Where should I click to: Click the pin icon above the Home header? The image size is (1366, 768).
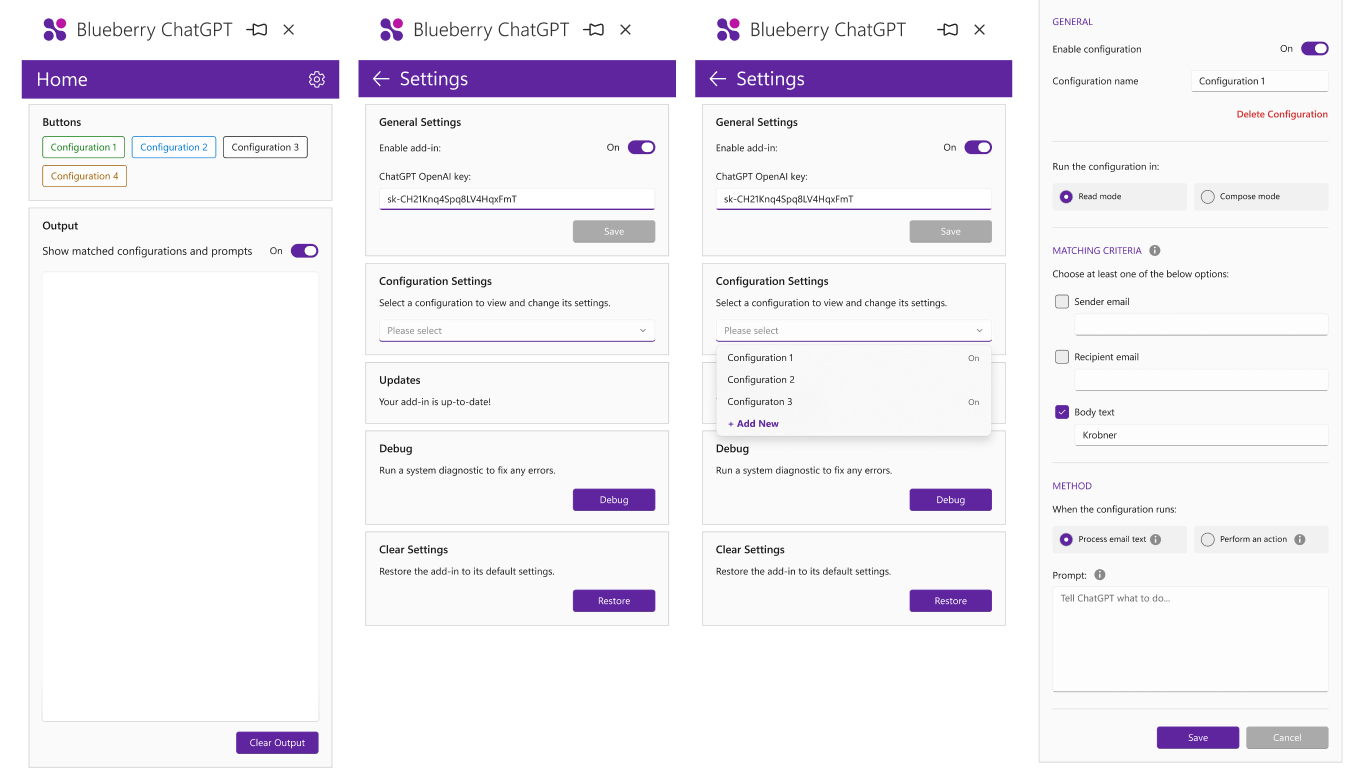pyautogui.click(x=258, y=30)
